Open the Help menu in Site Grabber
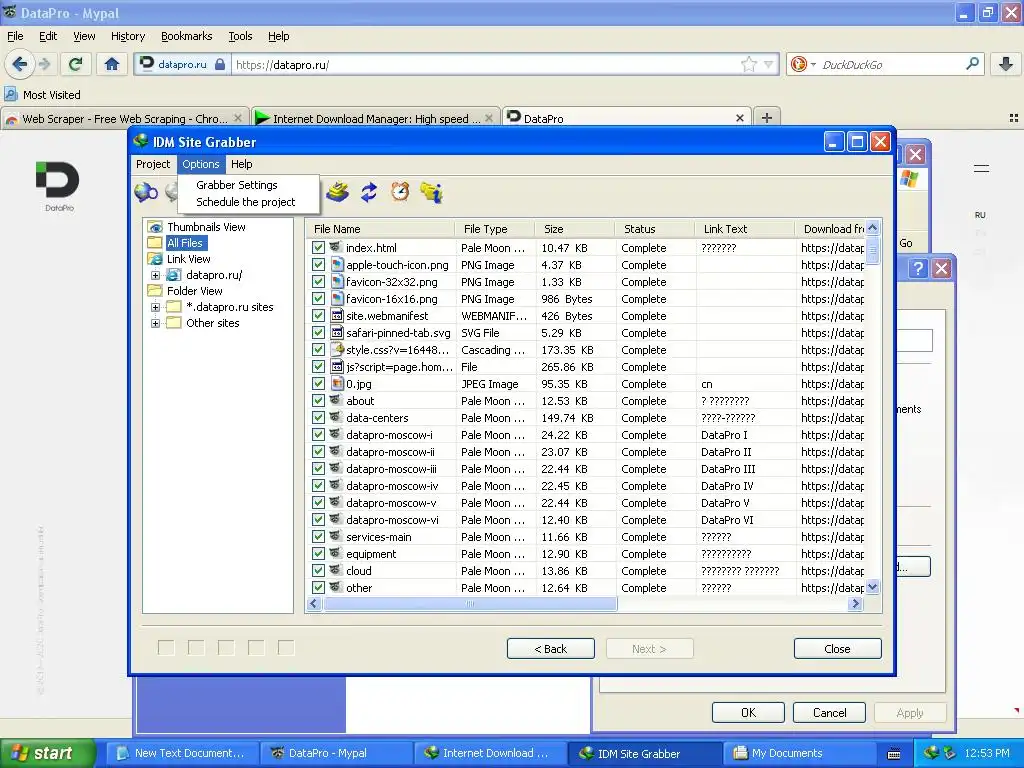Image resolution: width=1024 pixels, height=768 pixels. (x=242, y=164)
